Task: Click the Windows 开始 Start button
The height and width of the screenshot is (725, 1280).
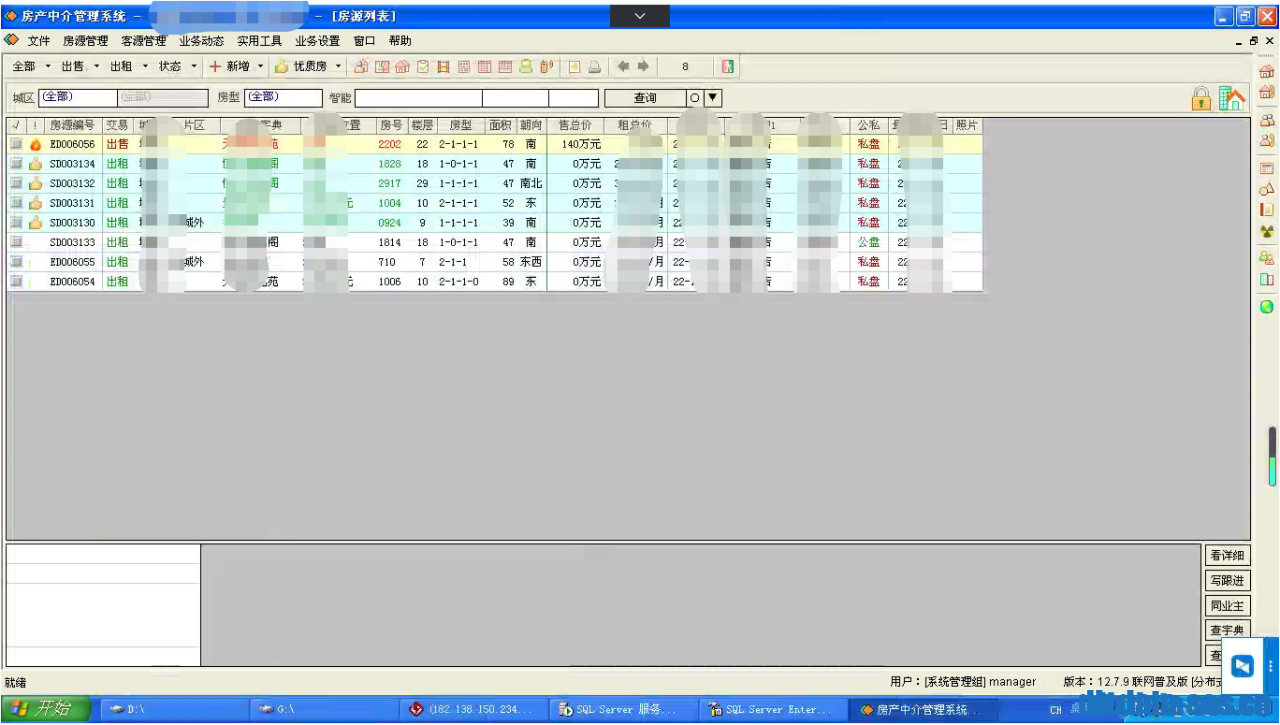Action: 46,709
